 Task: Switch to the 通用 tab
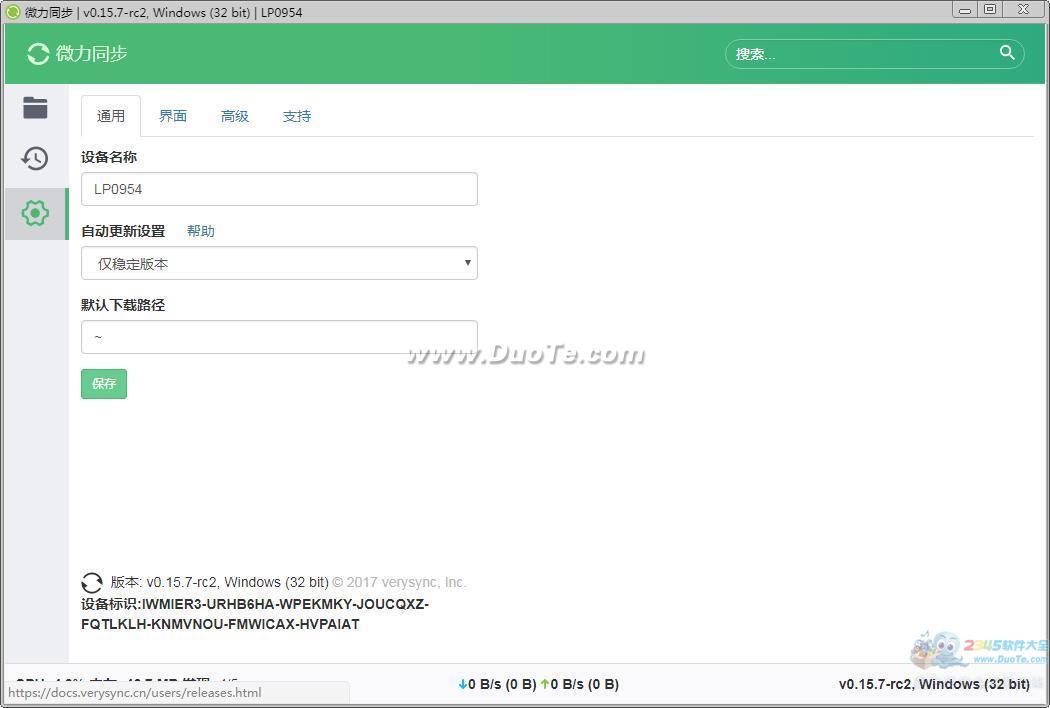tap(110, 116)
